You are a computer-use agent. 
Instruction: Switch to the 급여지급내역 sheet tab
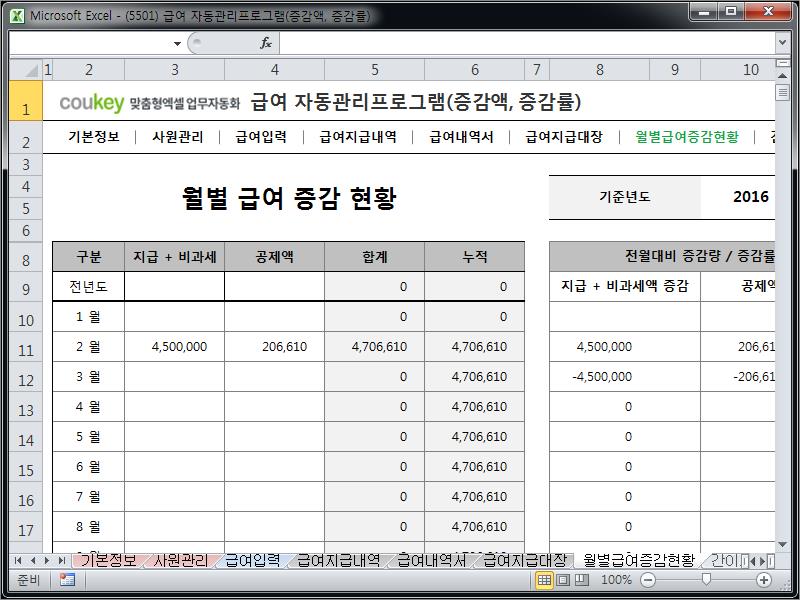click(x=338, y=561)
